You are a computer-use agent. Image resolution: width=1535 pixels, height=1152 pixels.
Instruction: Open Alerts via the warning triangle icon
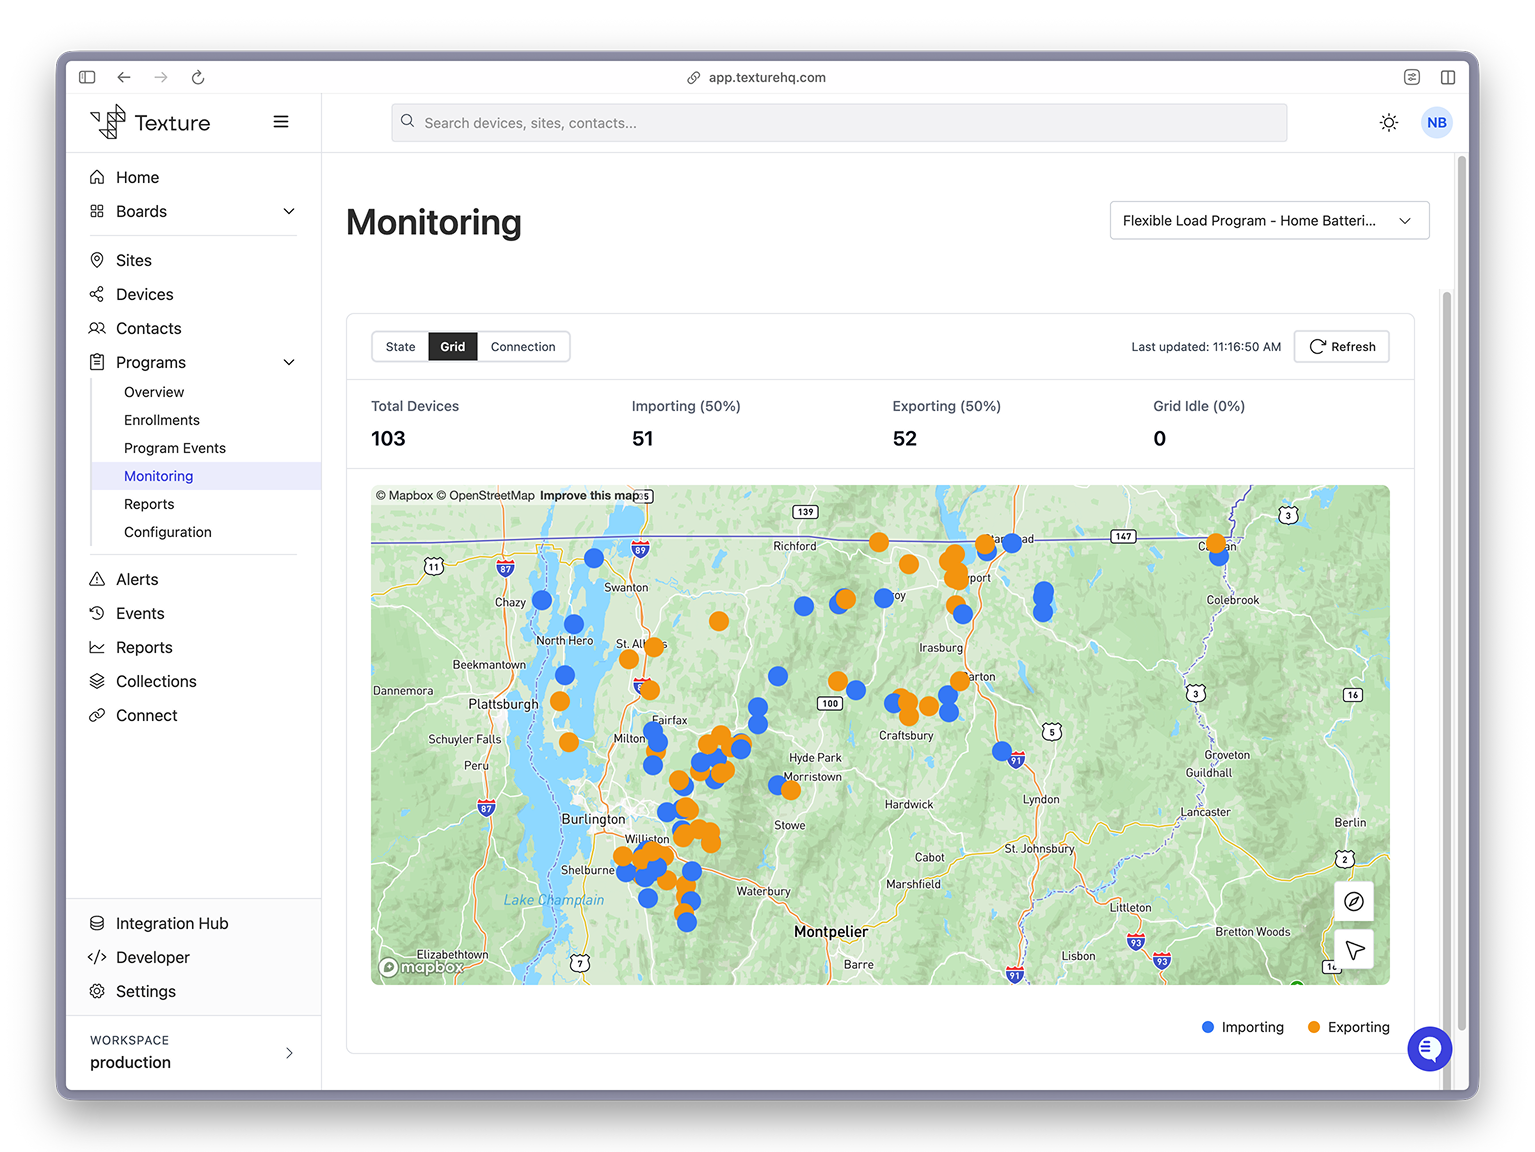(x=97, y=579)
